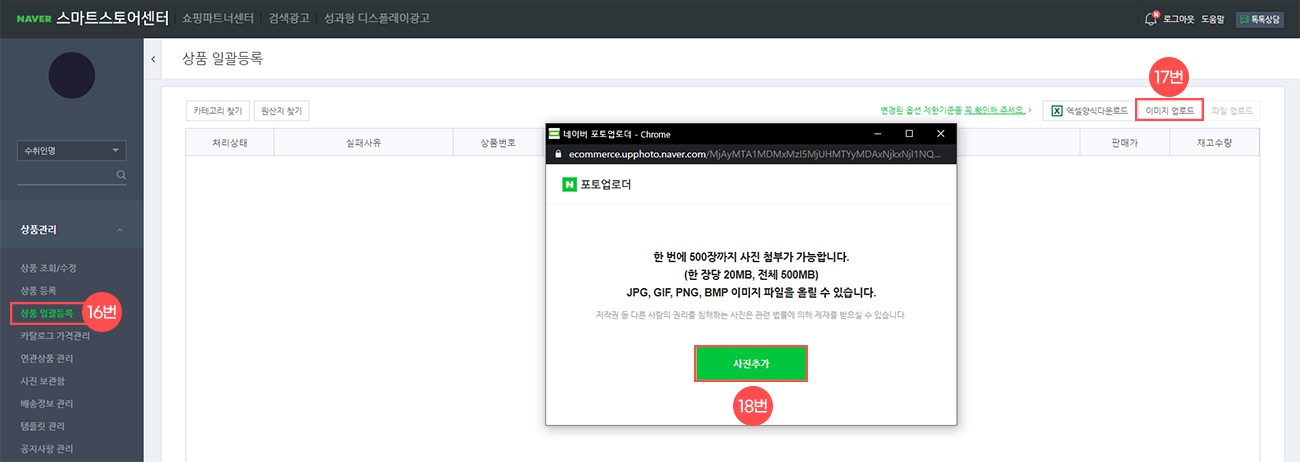Click the sidebar search input field
The image size is (1300, 462).
click(65, 175)
